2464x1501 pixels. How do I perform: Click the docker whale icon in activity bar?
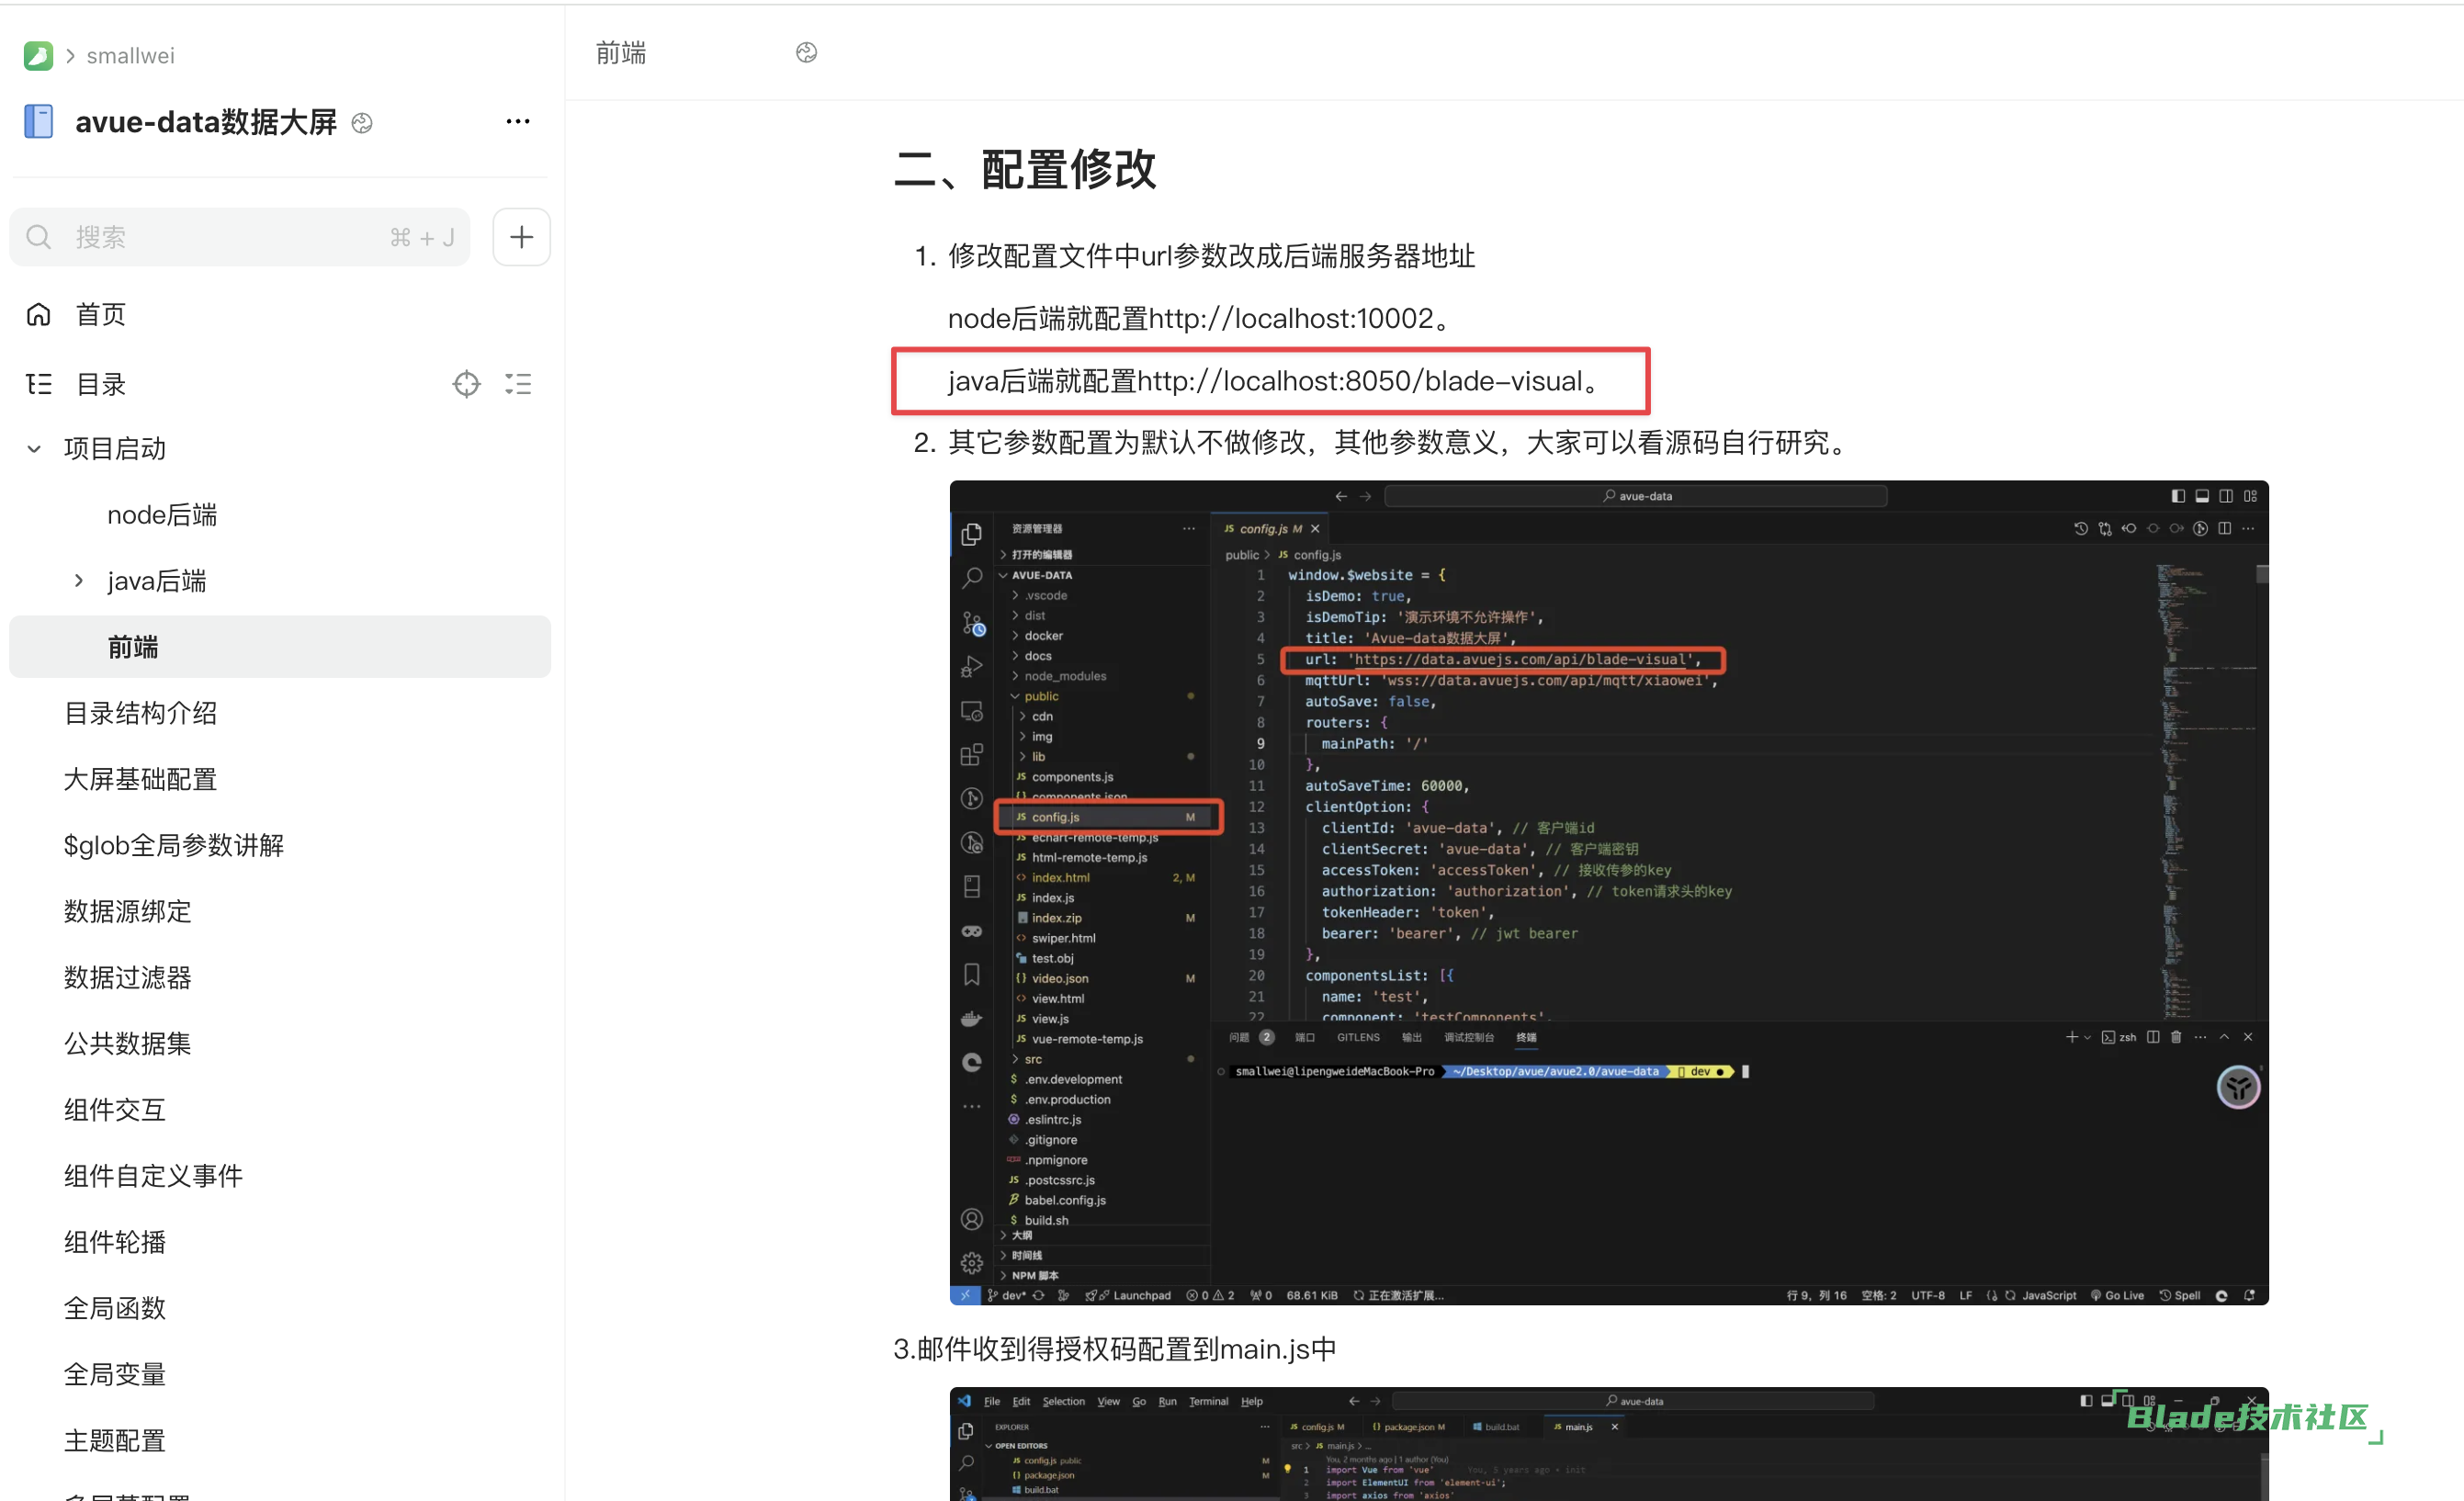[x=971, y=1018]
